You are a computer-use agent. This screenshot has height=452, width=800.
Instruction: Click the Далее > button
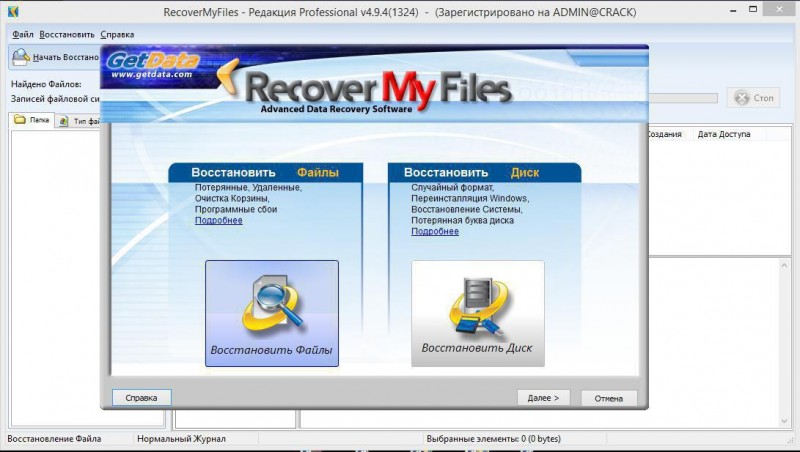(543, 397)
